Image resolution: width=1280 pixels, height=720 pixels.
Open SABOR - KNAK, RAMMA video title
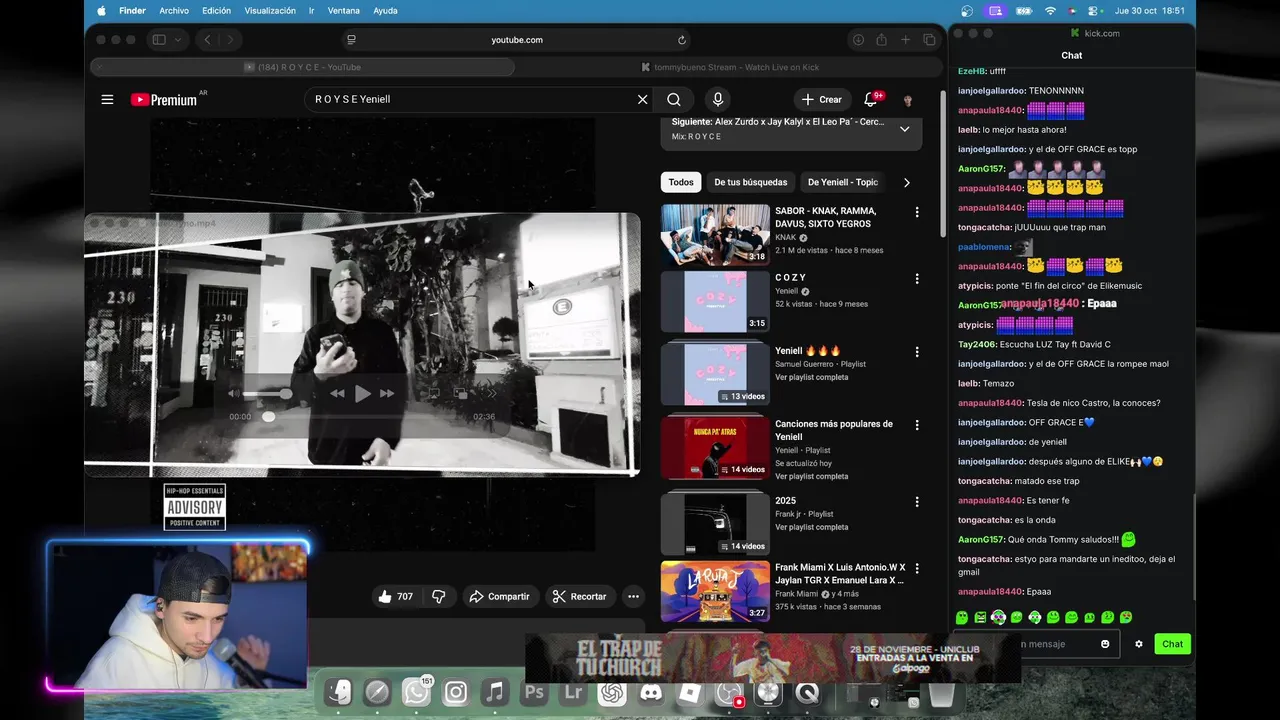[825, 217]
